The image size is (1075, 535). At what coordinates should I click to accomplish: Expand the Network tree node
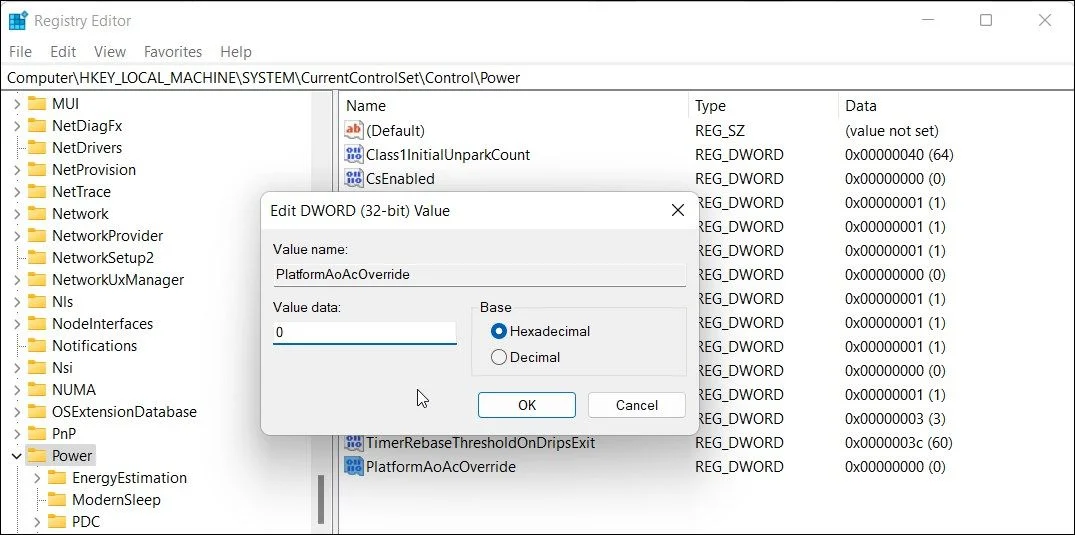click(16, 213)
